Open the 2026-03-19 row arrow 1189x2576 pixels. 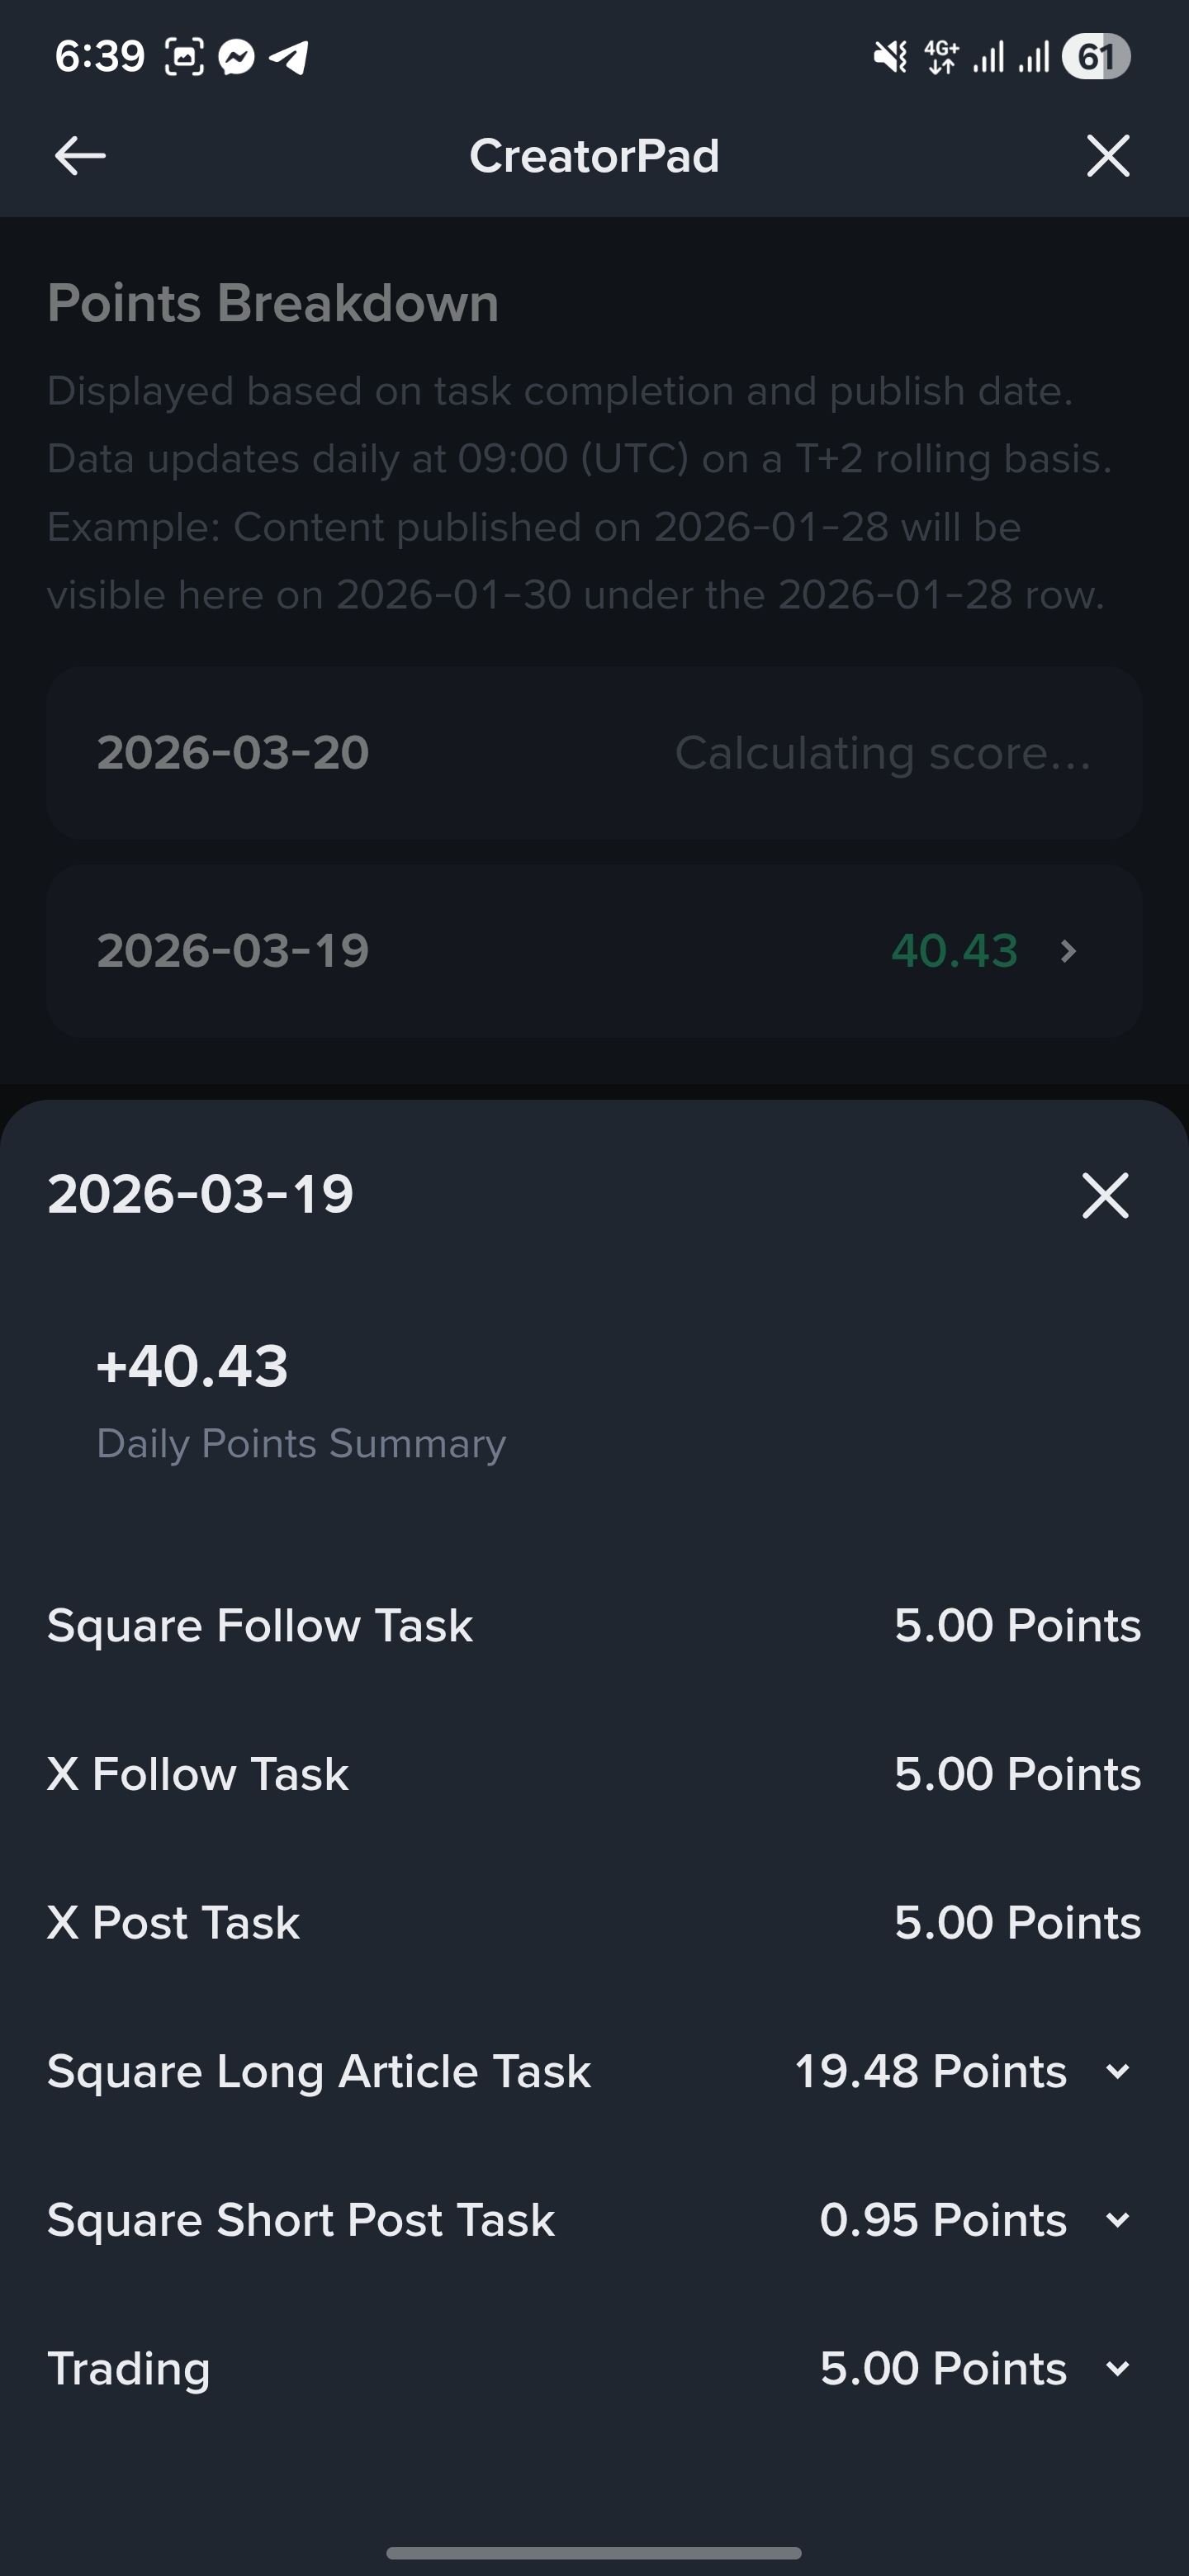pos(1068,950)
